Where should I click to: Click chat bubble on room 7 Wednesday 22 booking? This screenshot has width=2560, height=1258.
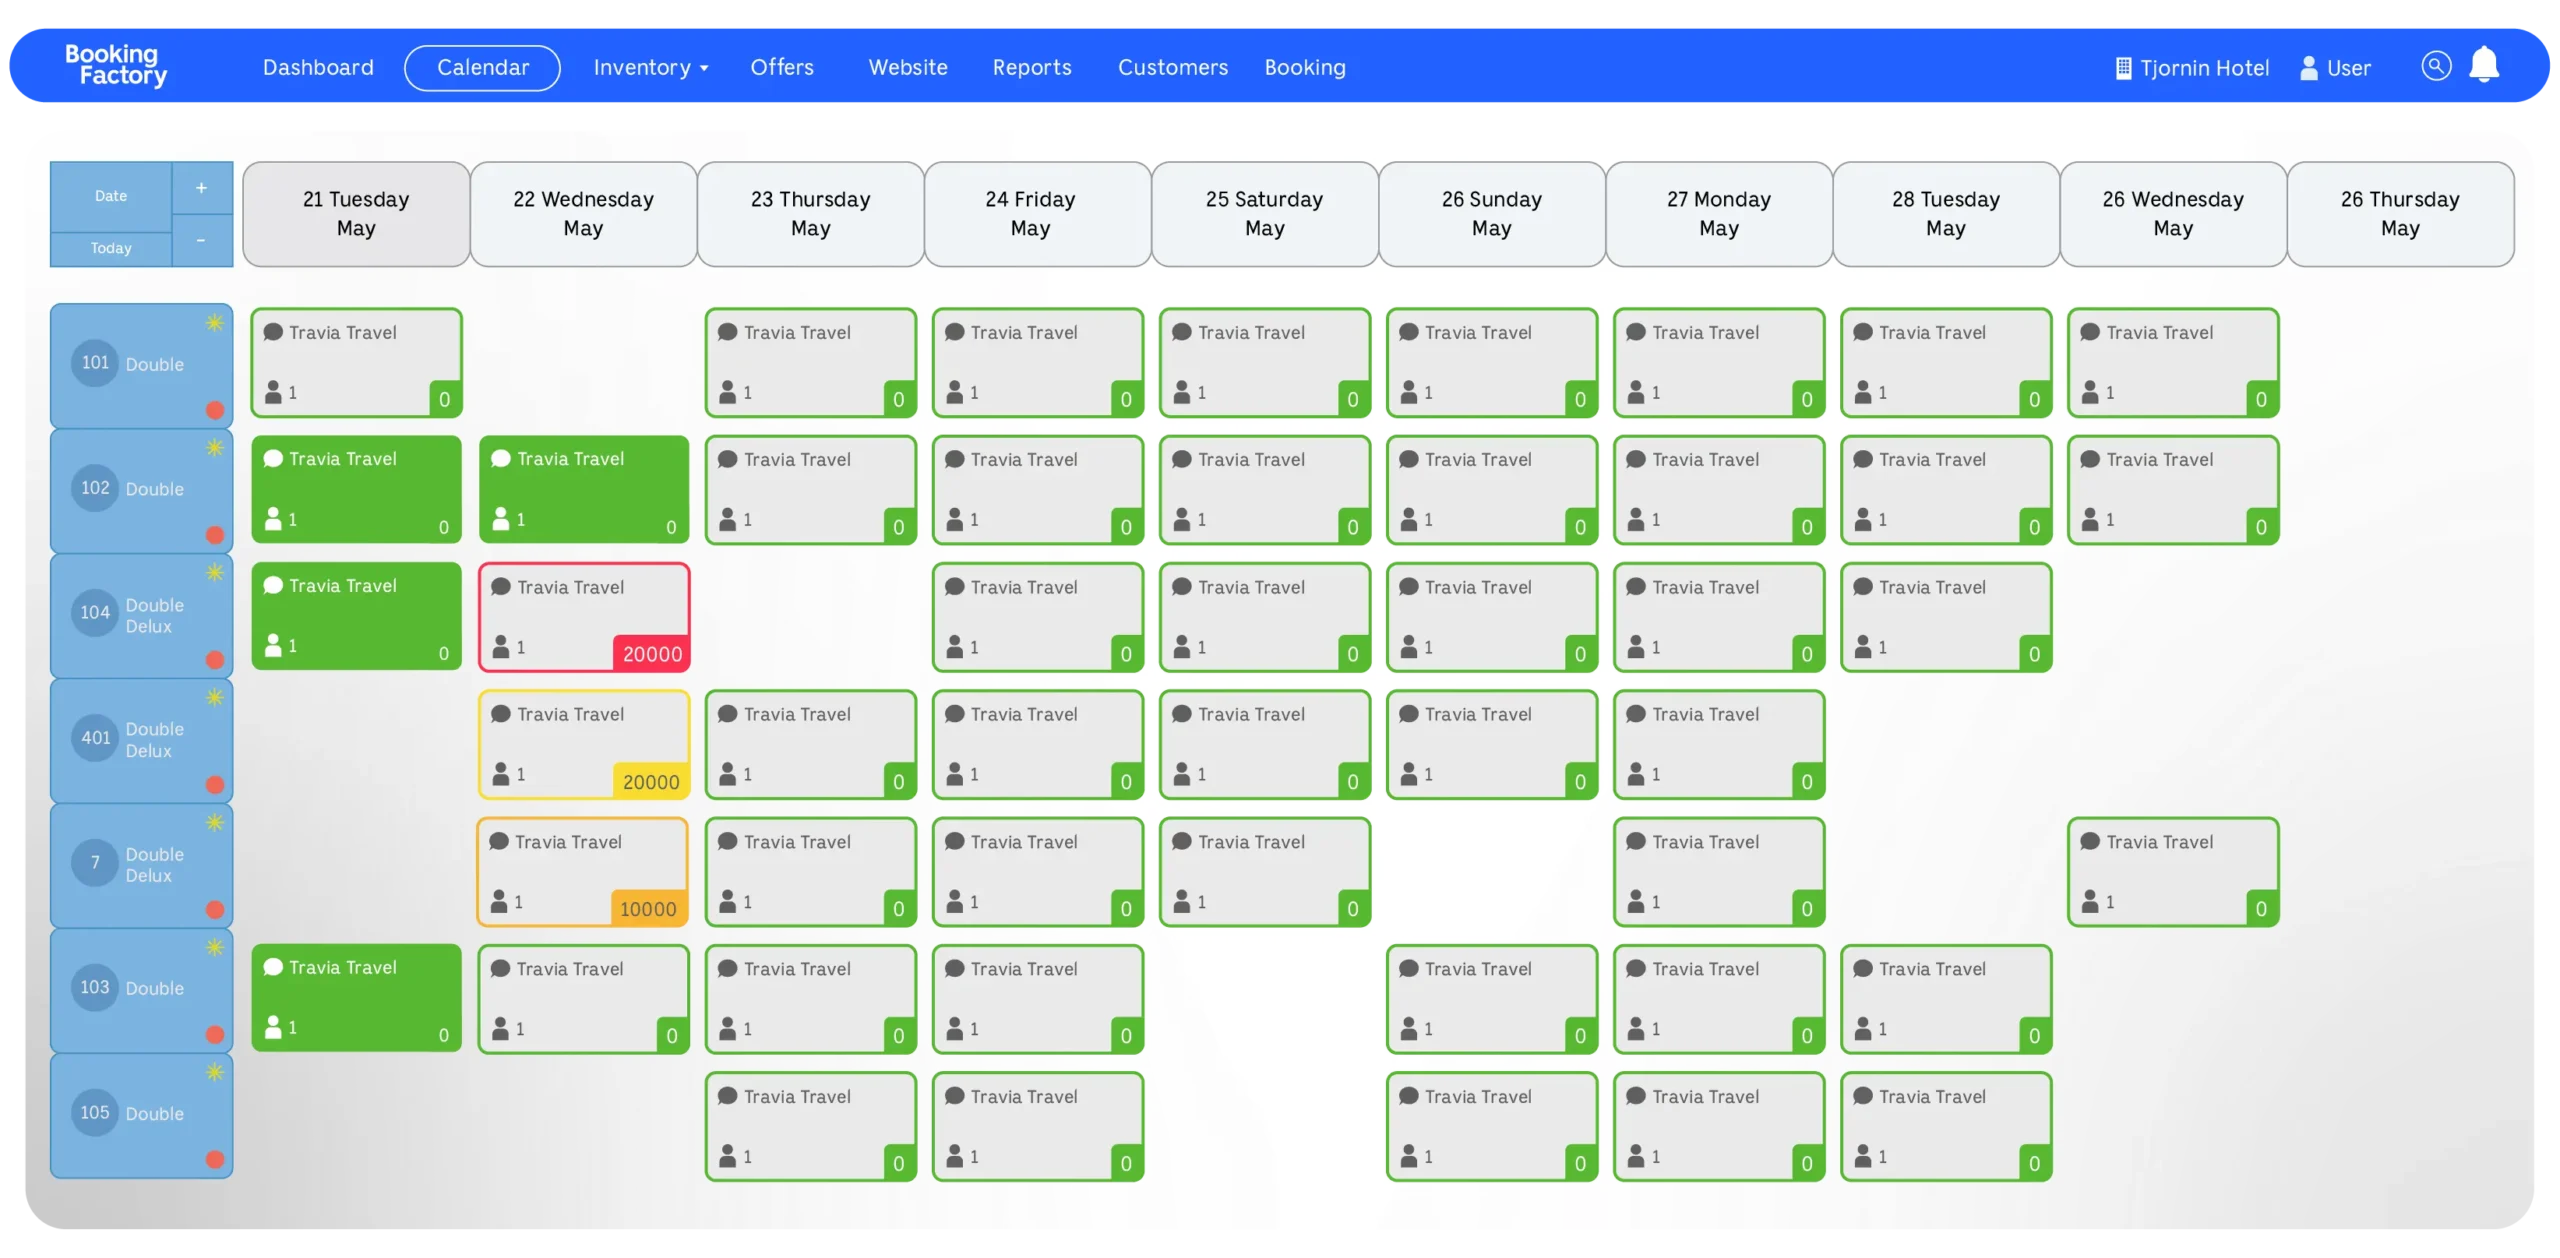[499, 842]
